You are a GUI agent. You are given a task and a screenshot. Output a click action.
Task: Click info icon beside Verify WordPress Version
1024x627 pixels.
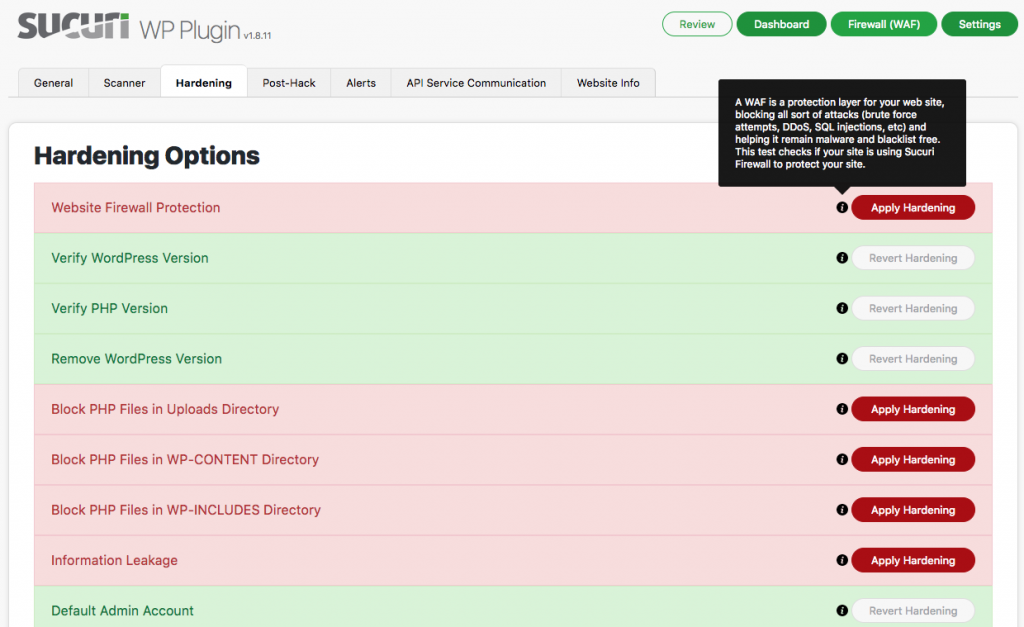point(842,258)
